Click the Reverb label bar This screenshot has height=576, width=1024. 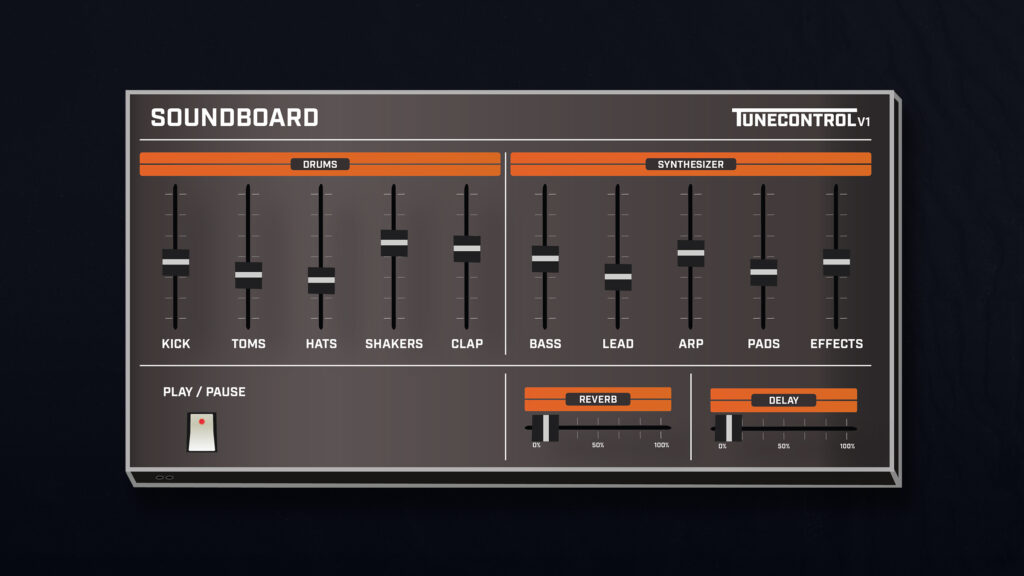coord(598,399)
